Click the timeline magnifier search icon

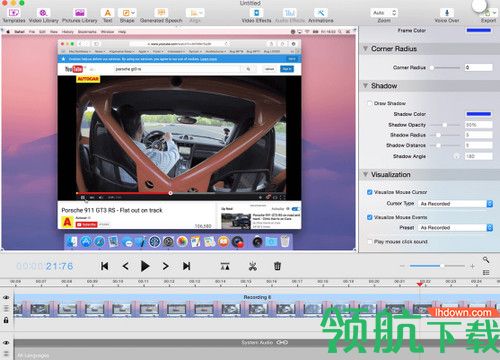pyautogui.click(x=486, y=259)
